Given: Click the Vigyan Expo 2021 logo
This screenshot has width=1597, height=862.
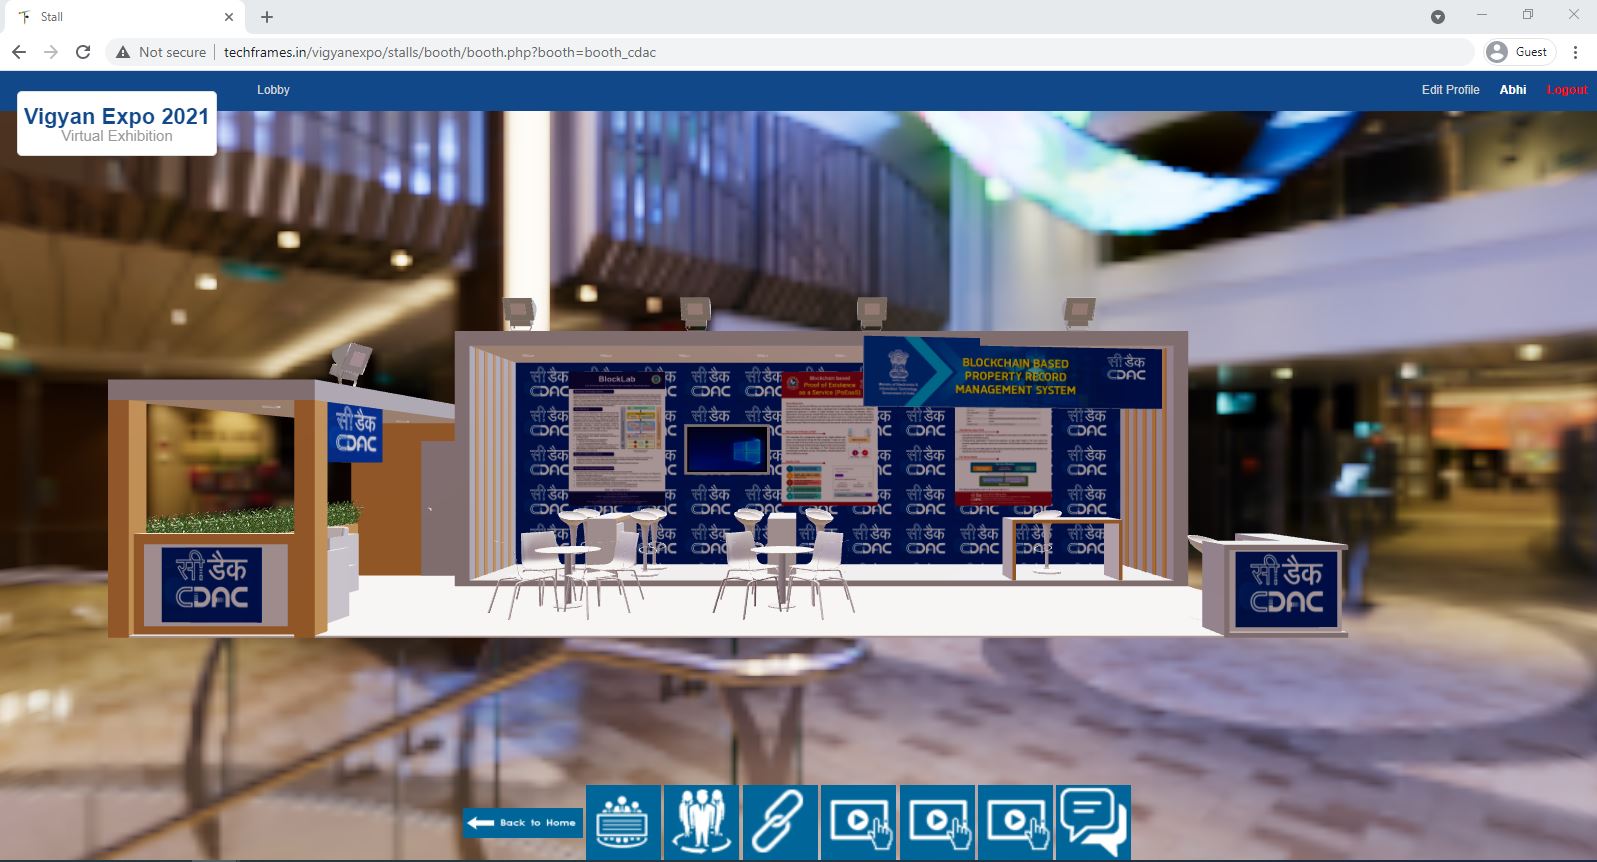Looking at the screenshot, I should [x=117, y=124].
